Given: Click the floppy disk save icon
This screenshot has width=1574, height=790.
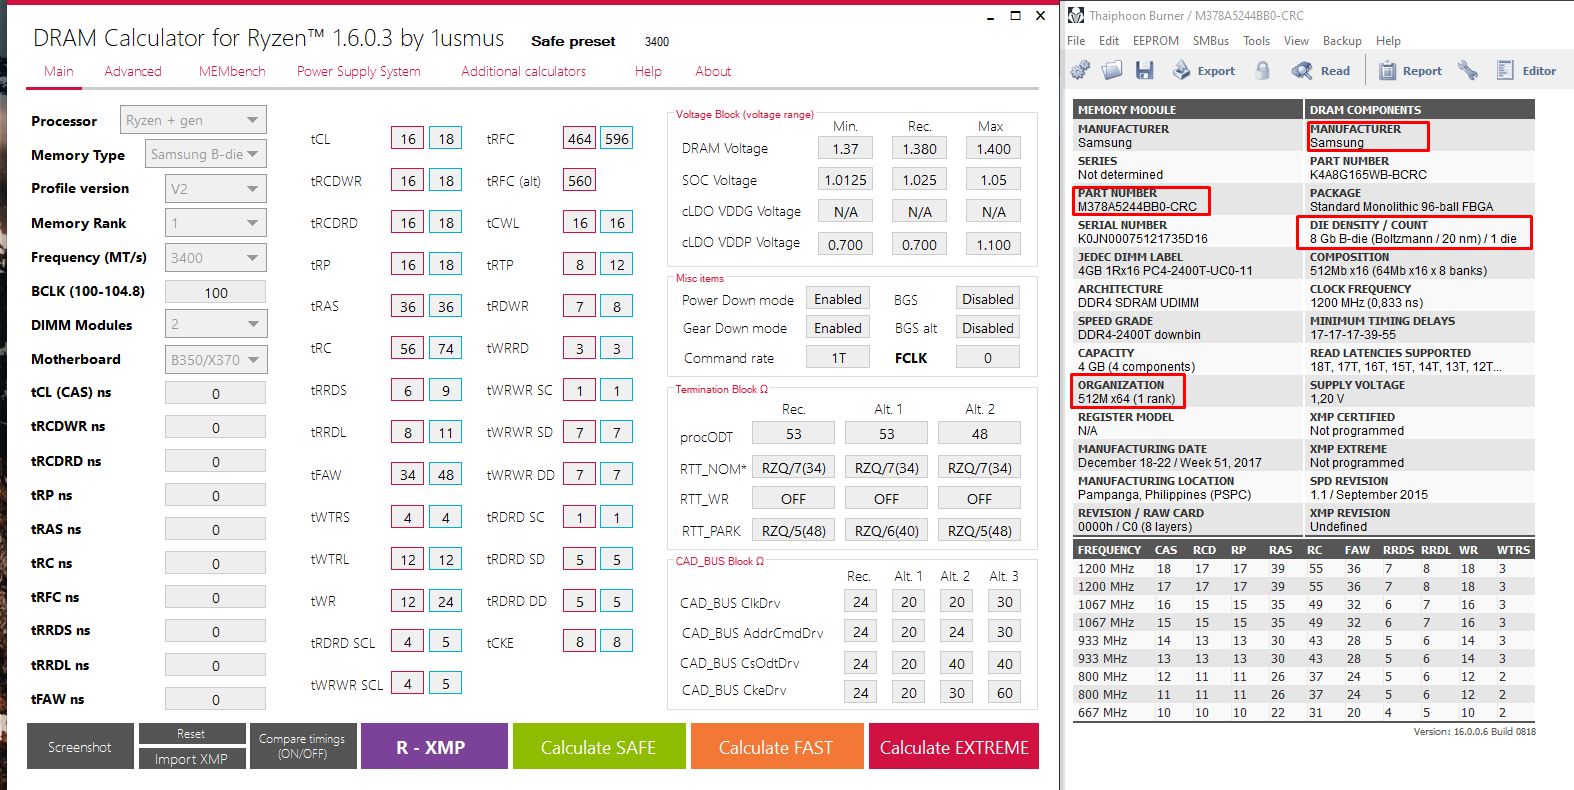Looking at the screenshot, I should pyautogui.click(x=1145, y=70).
